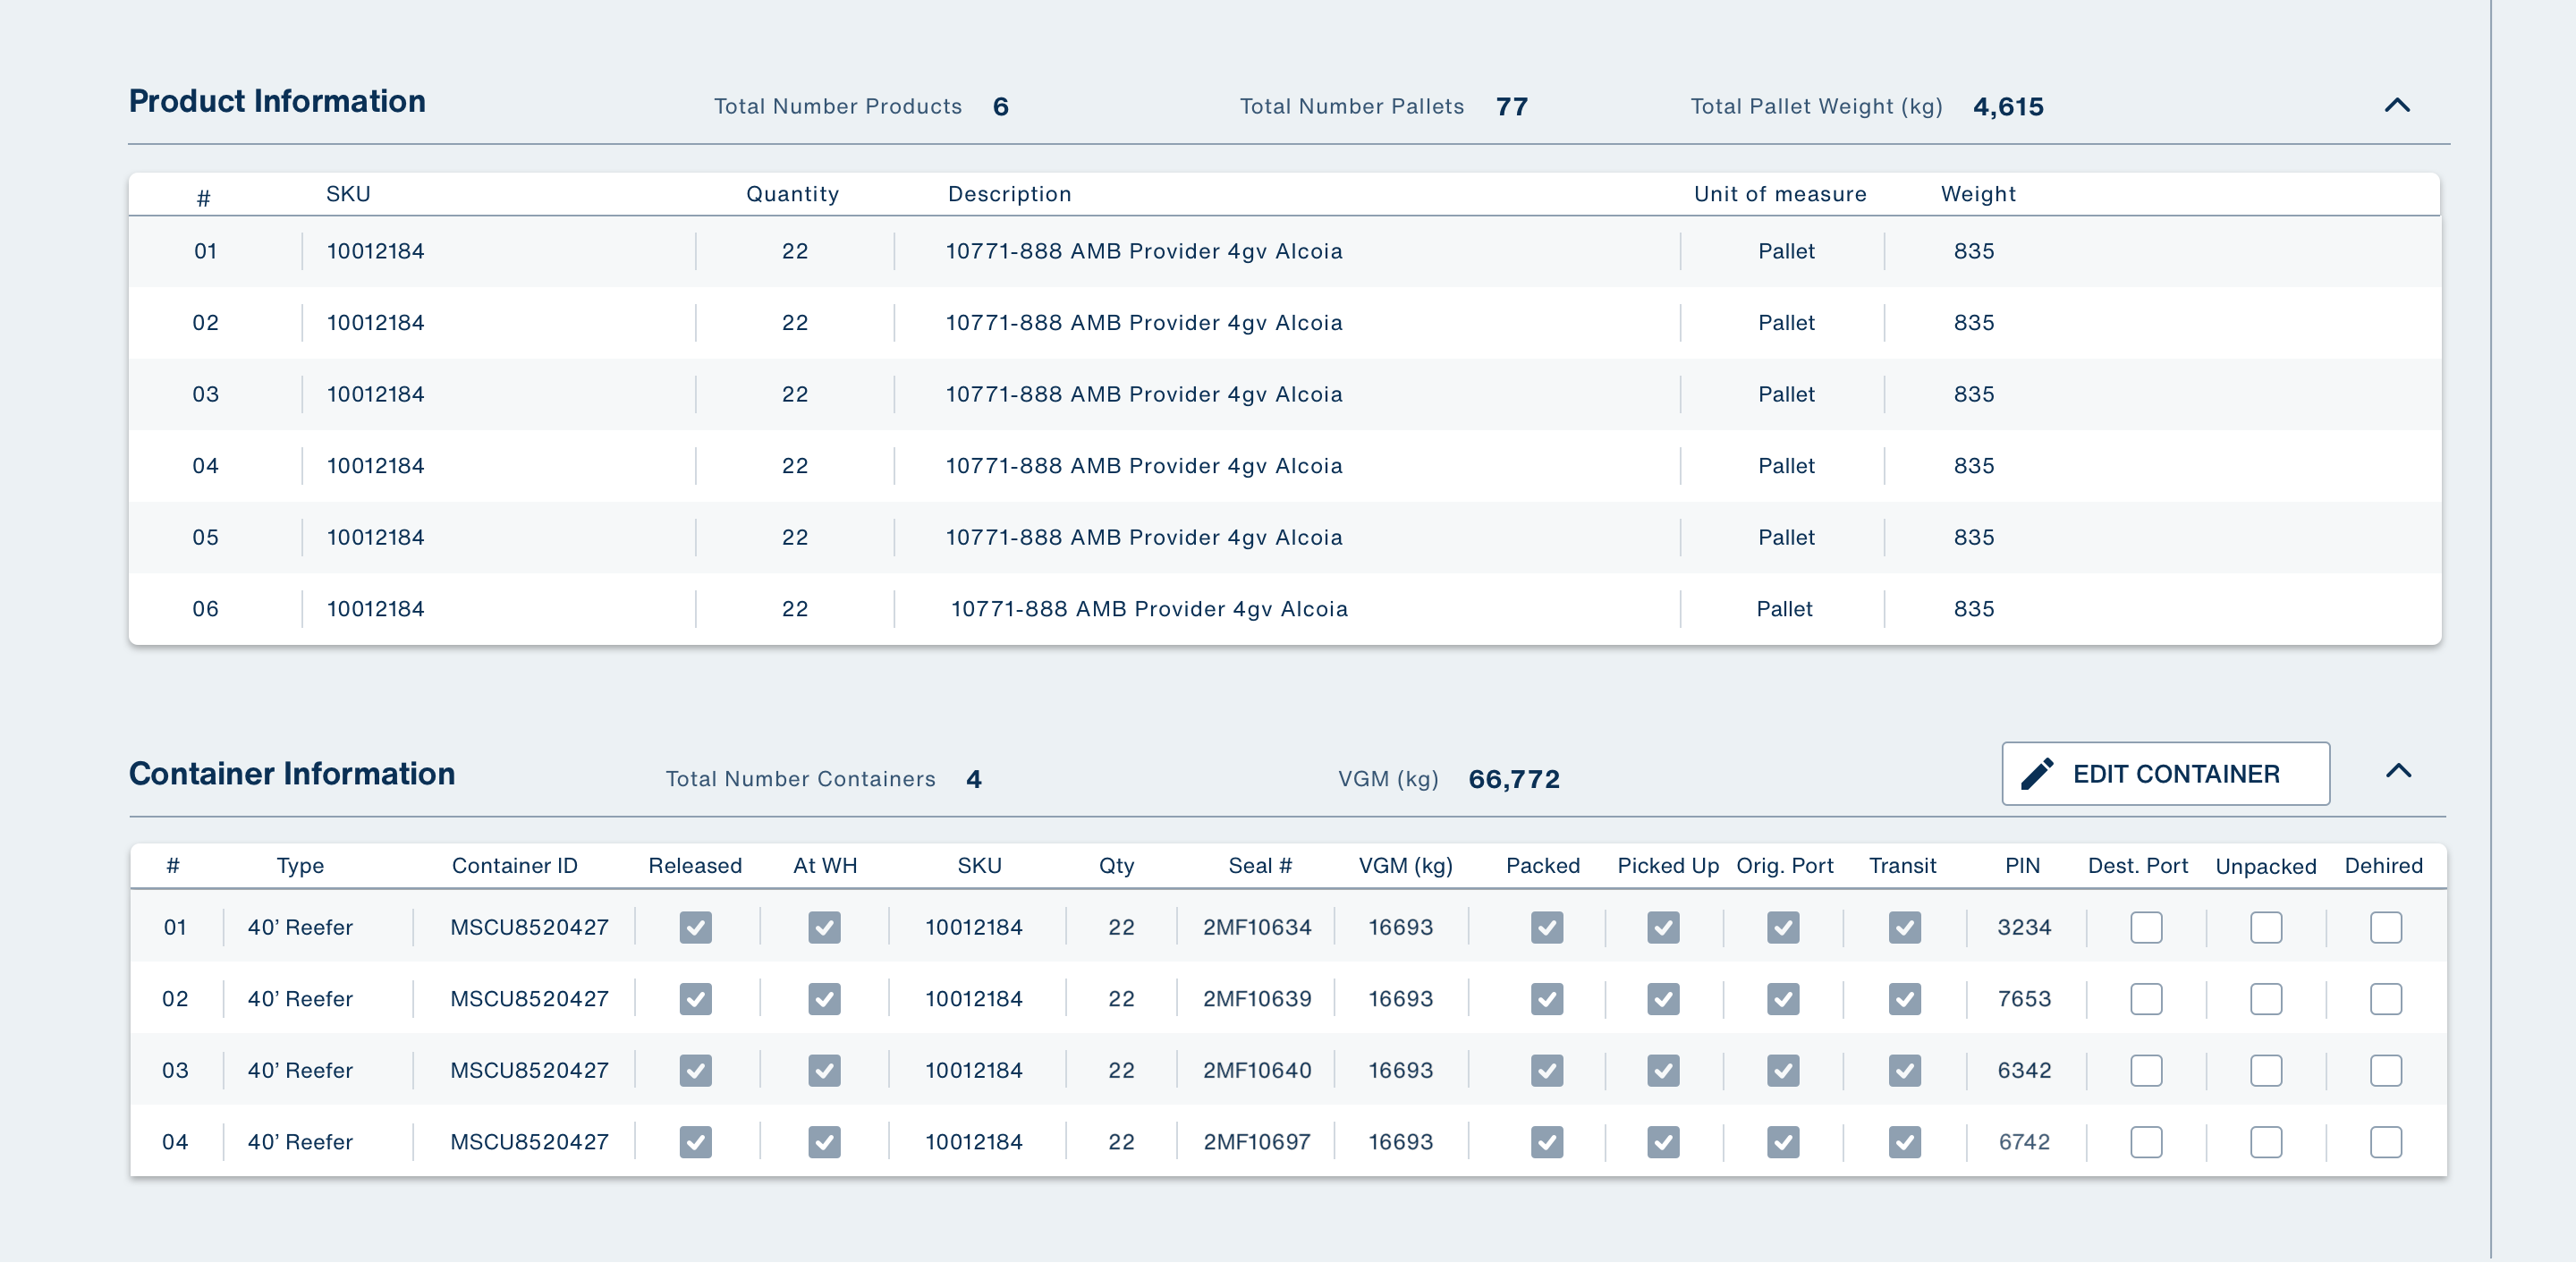Image resolution: width=2576 pixels, height=1271 pixels.
Task: Uncheck Picked Up for seal 2MF10639
Action: tap(1663, 998)
